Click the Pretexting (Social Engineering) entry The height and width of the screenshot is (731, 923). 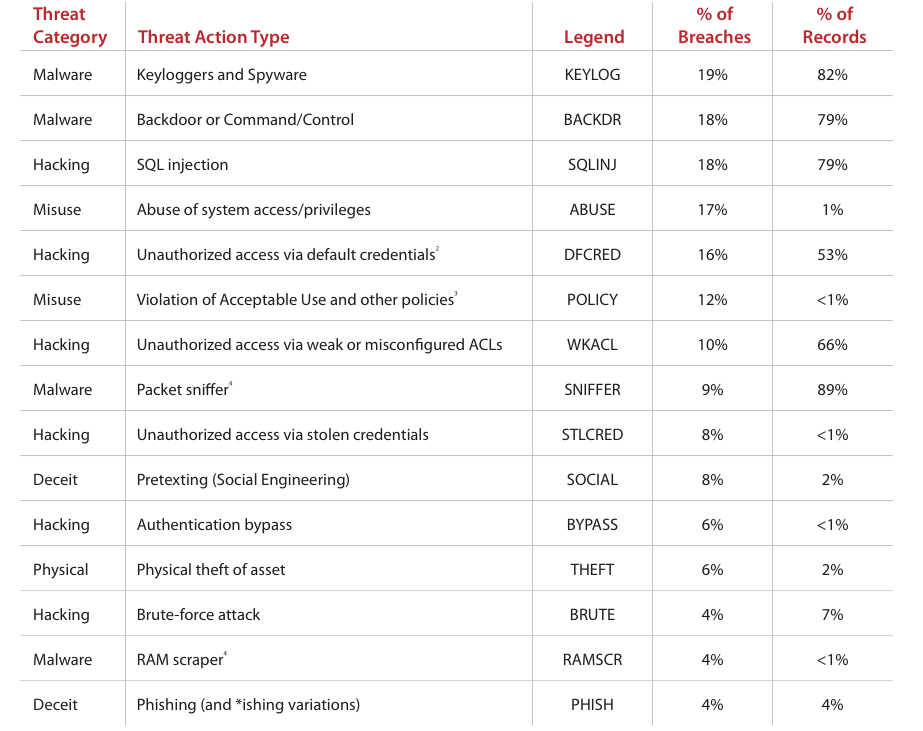tap(243, 480)
